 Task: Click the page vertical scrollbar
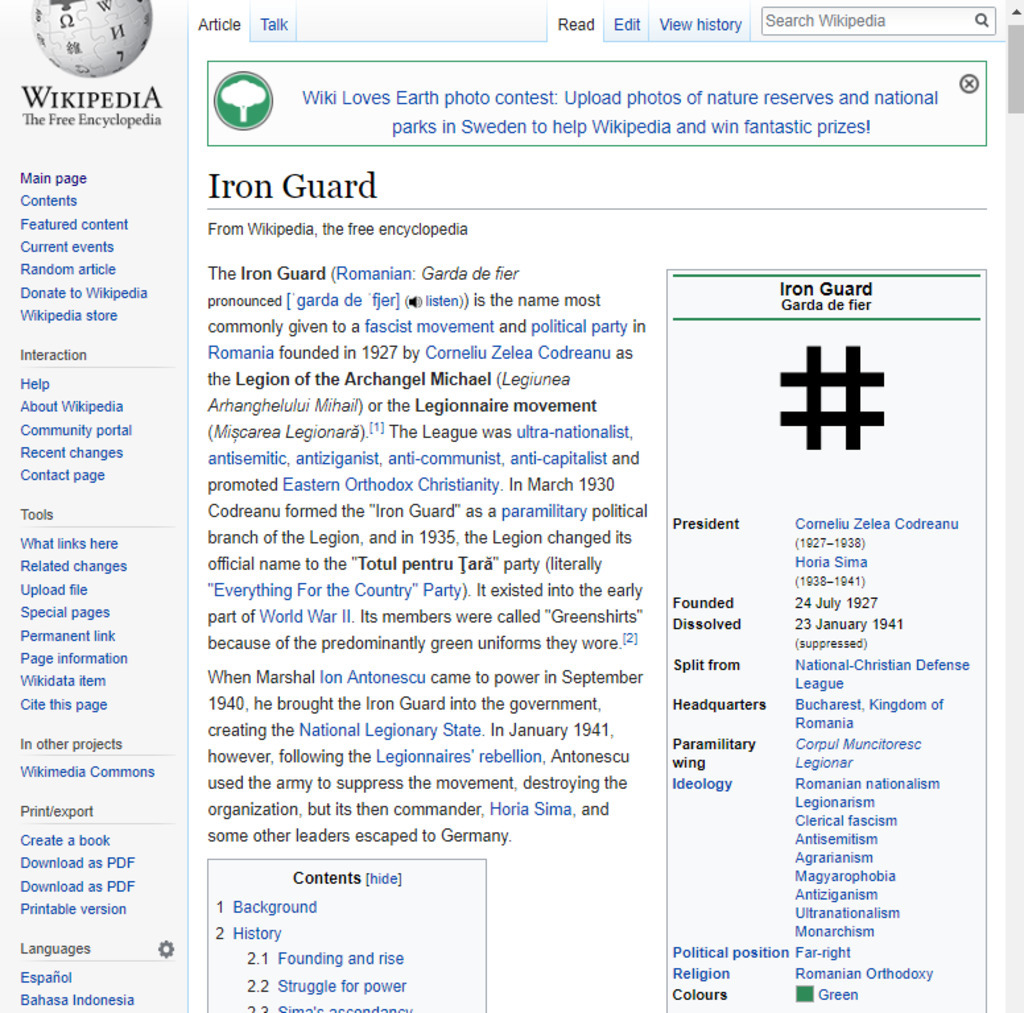pyautogui.click(x=1015, y=500)
